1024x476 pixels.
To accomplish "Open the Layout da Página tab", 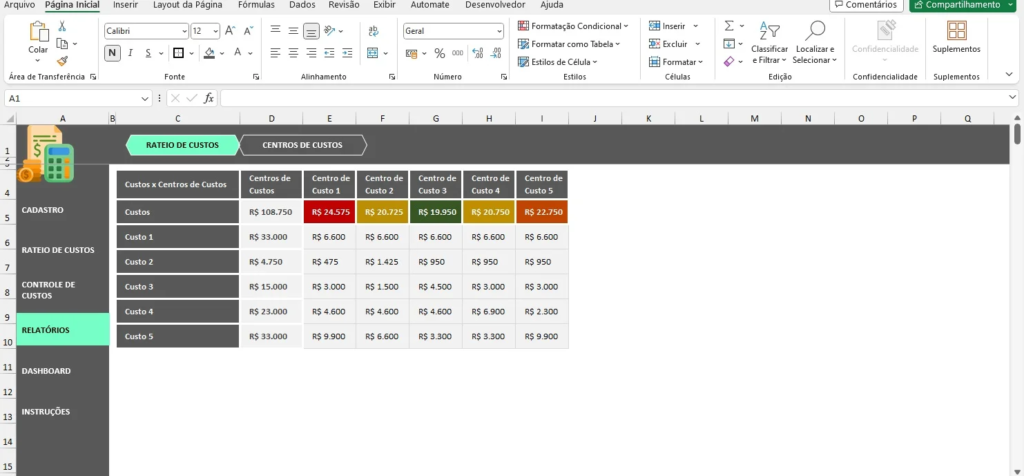I will [x=187, y=5].
